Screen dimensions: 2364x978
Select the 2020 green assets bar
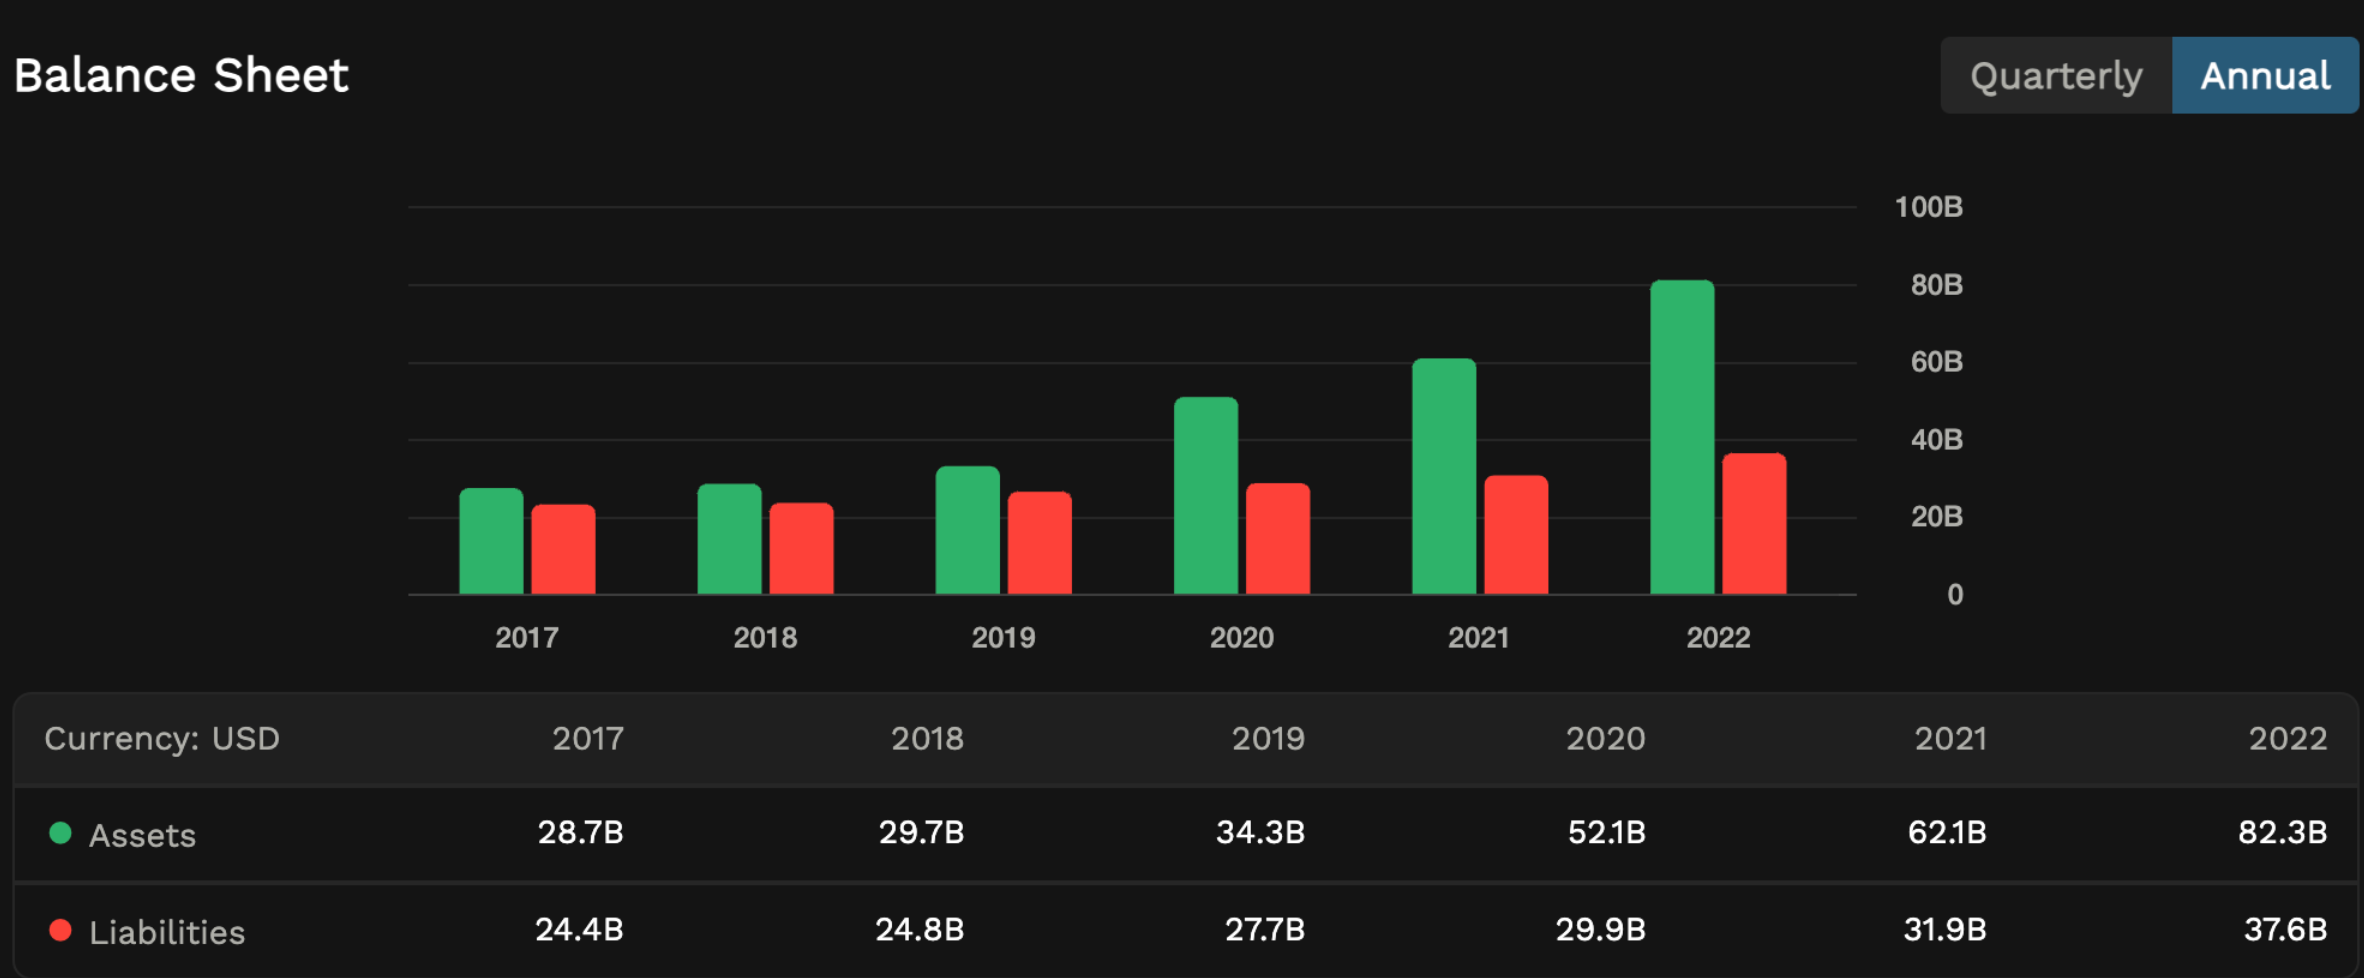tap(1206, 496)
